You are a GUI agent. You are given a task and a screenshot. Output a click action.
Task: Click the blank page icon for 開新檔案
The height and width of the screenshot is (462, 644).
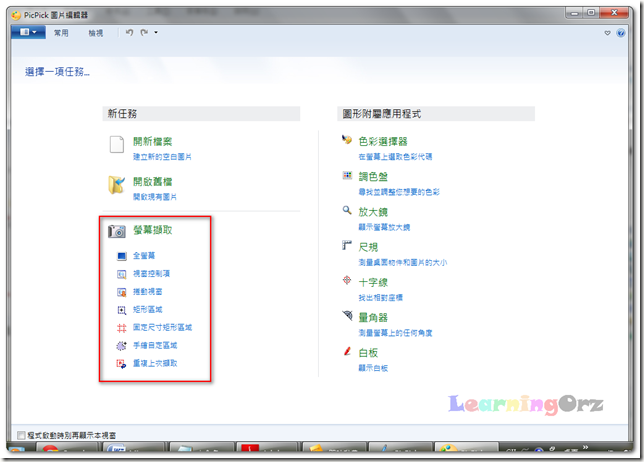[117, 145]
